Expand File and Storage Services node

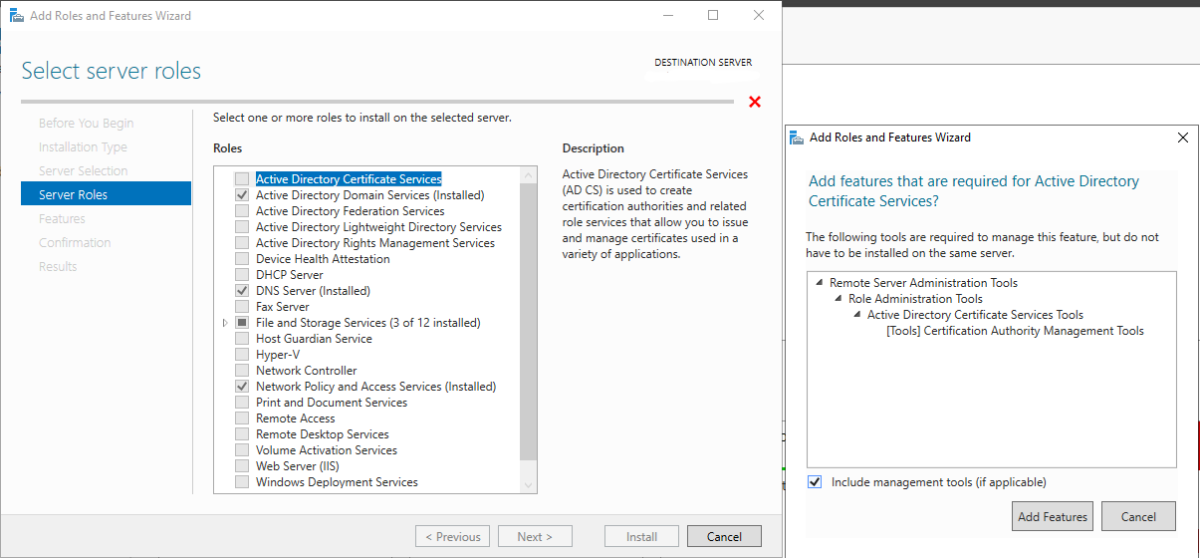tap(225, 323)
